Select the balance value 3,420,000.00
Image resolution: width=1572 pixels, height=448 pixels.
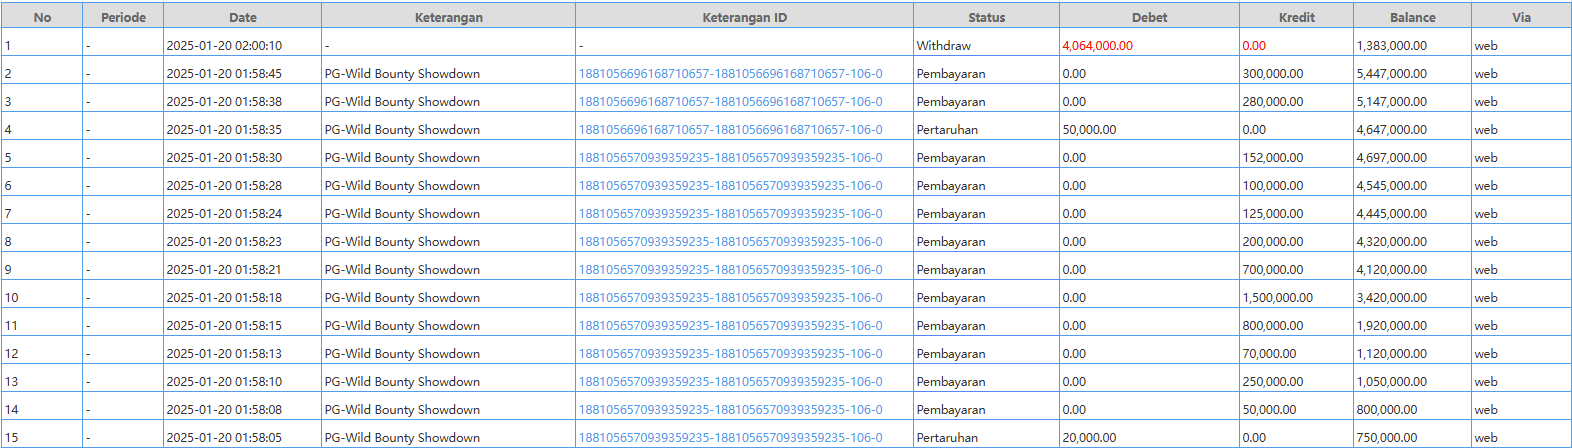pos(1392,298)
